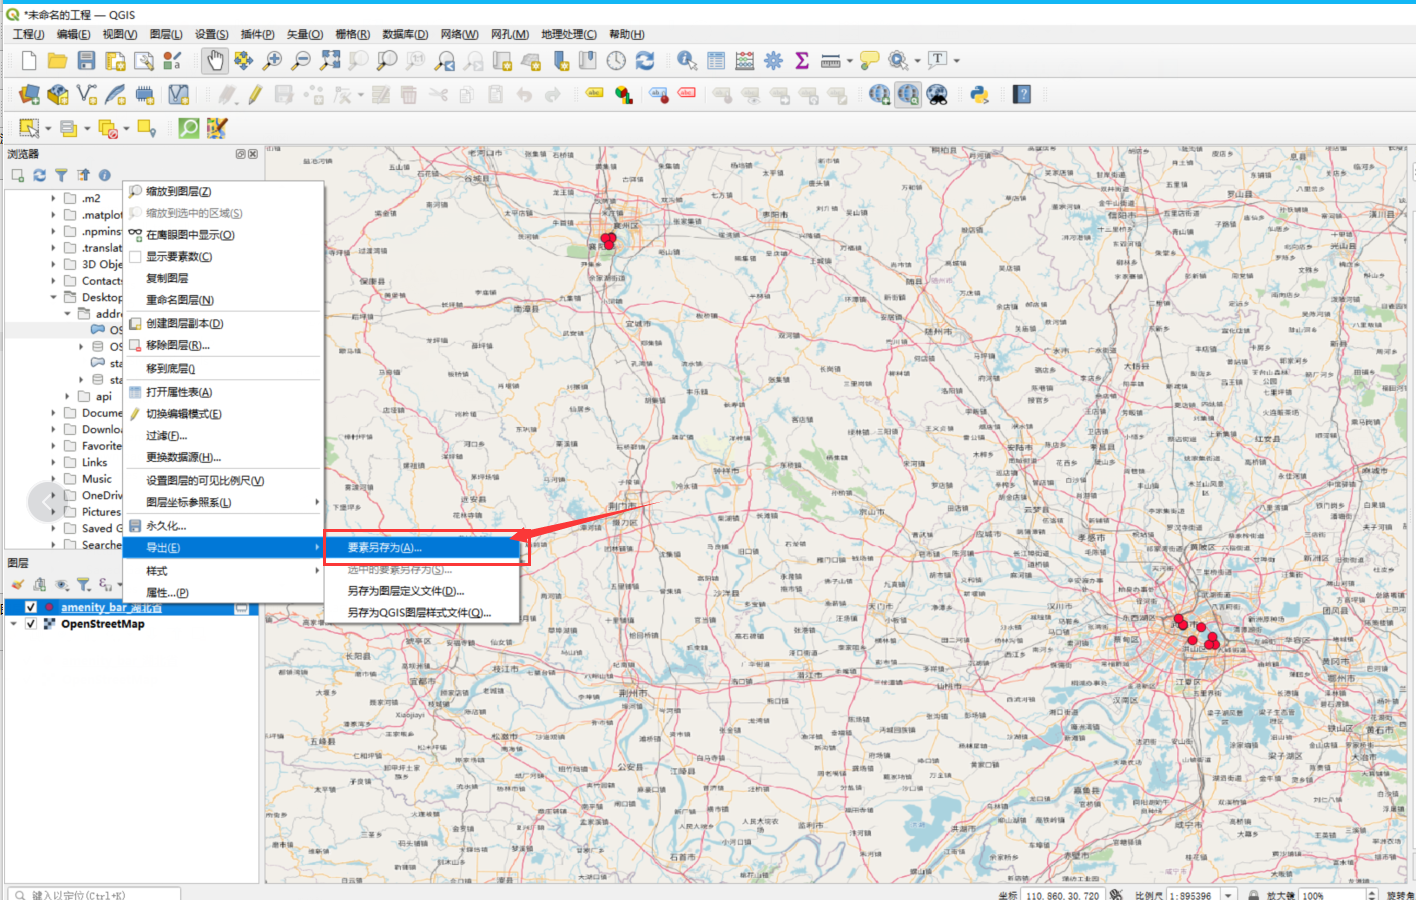The height and width of the screenshot is (900, 1416).
Task: Expand the OpenStreetMap layer tree arrow
Action: tap(13, 624)
